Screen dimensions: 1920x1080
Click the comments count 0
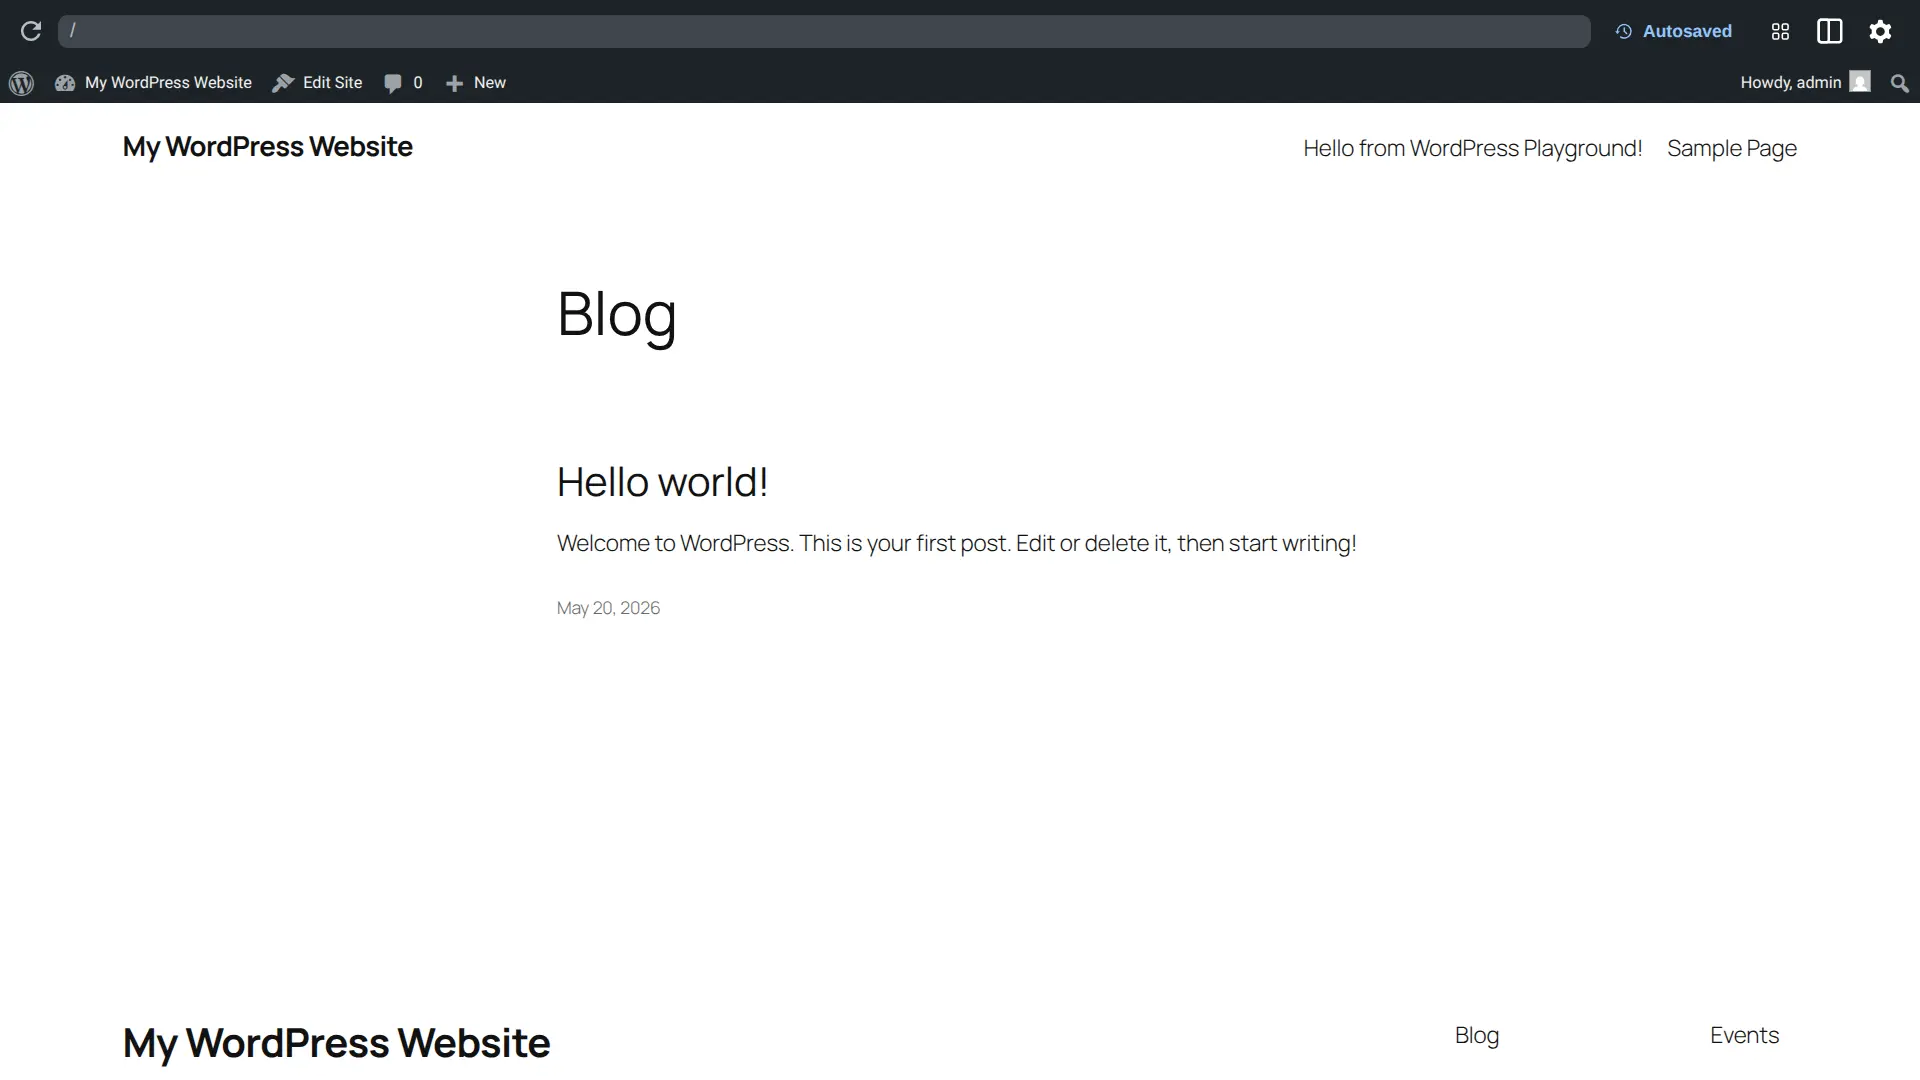click(418, 83)
